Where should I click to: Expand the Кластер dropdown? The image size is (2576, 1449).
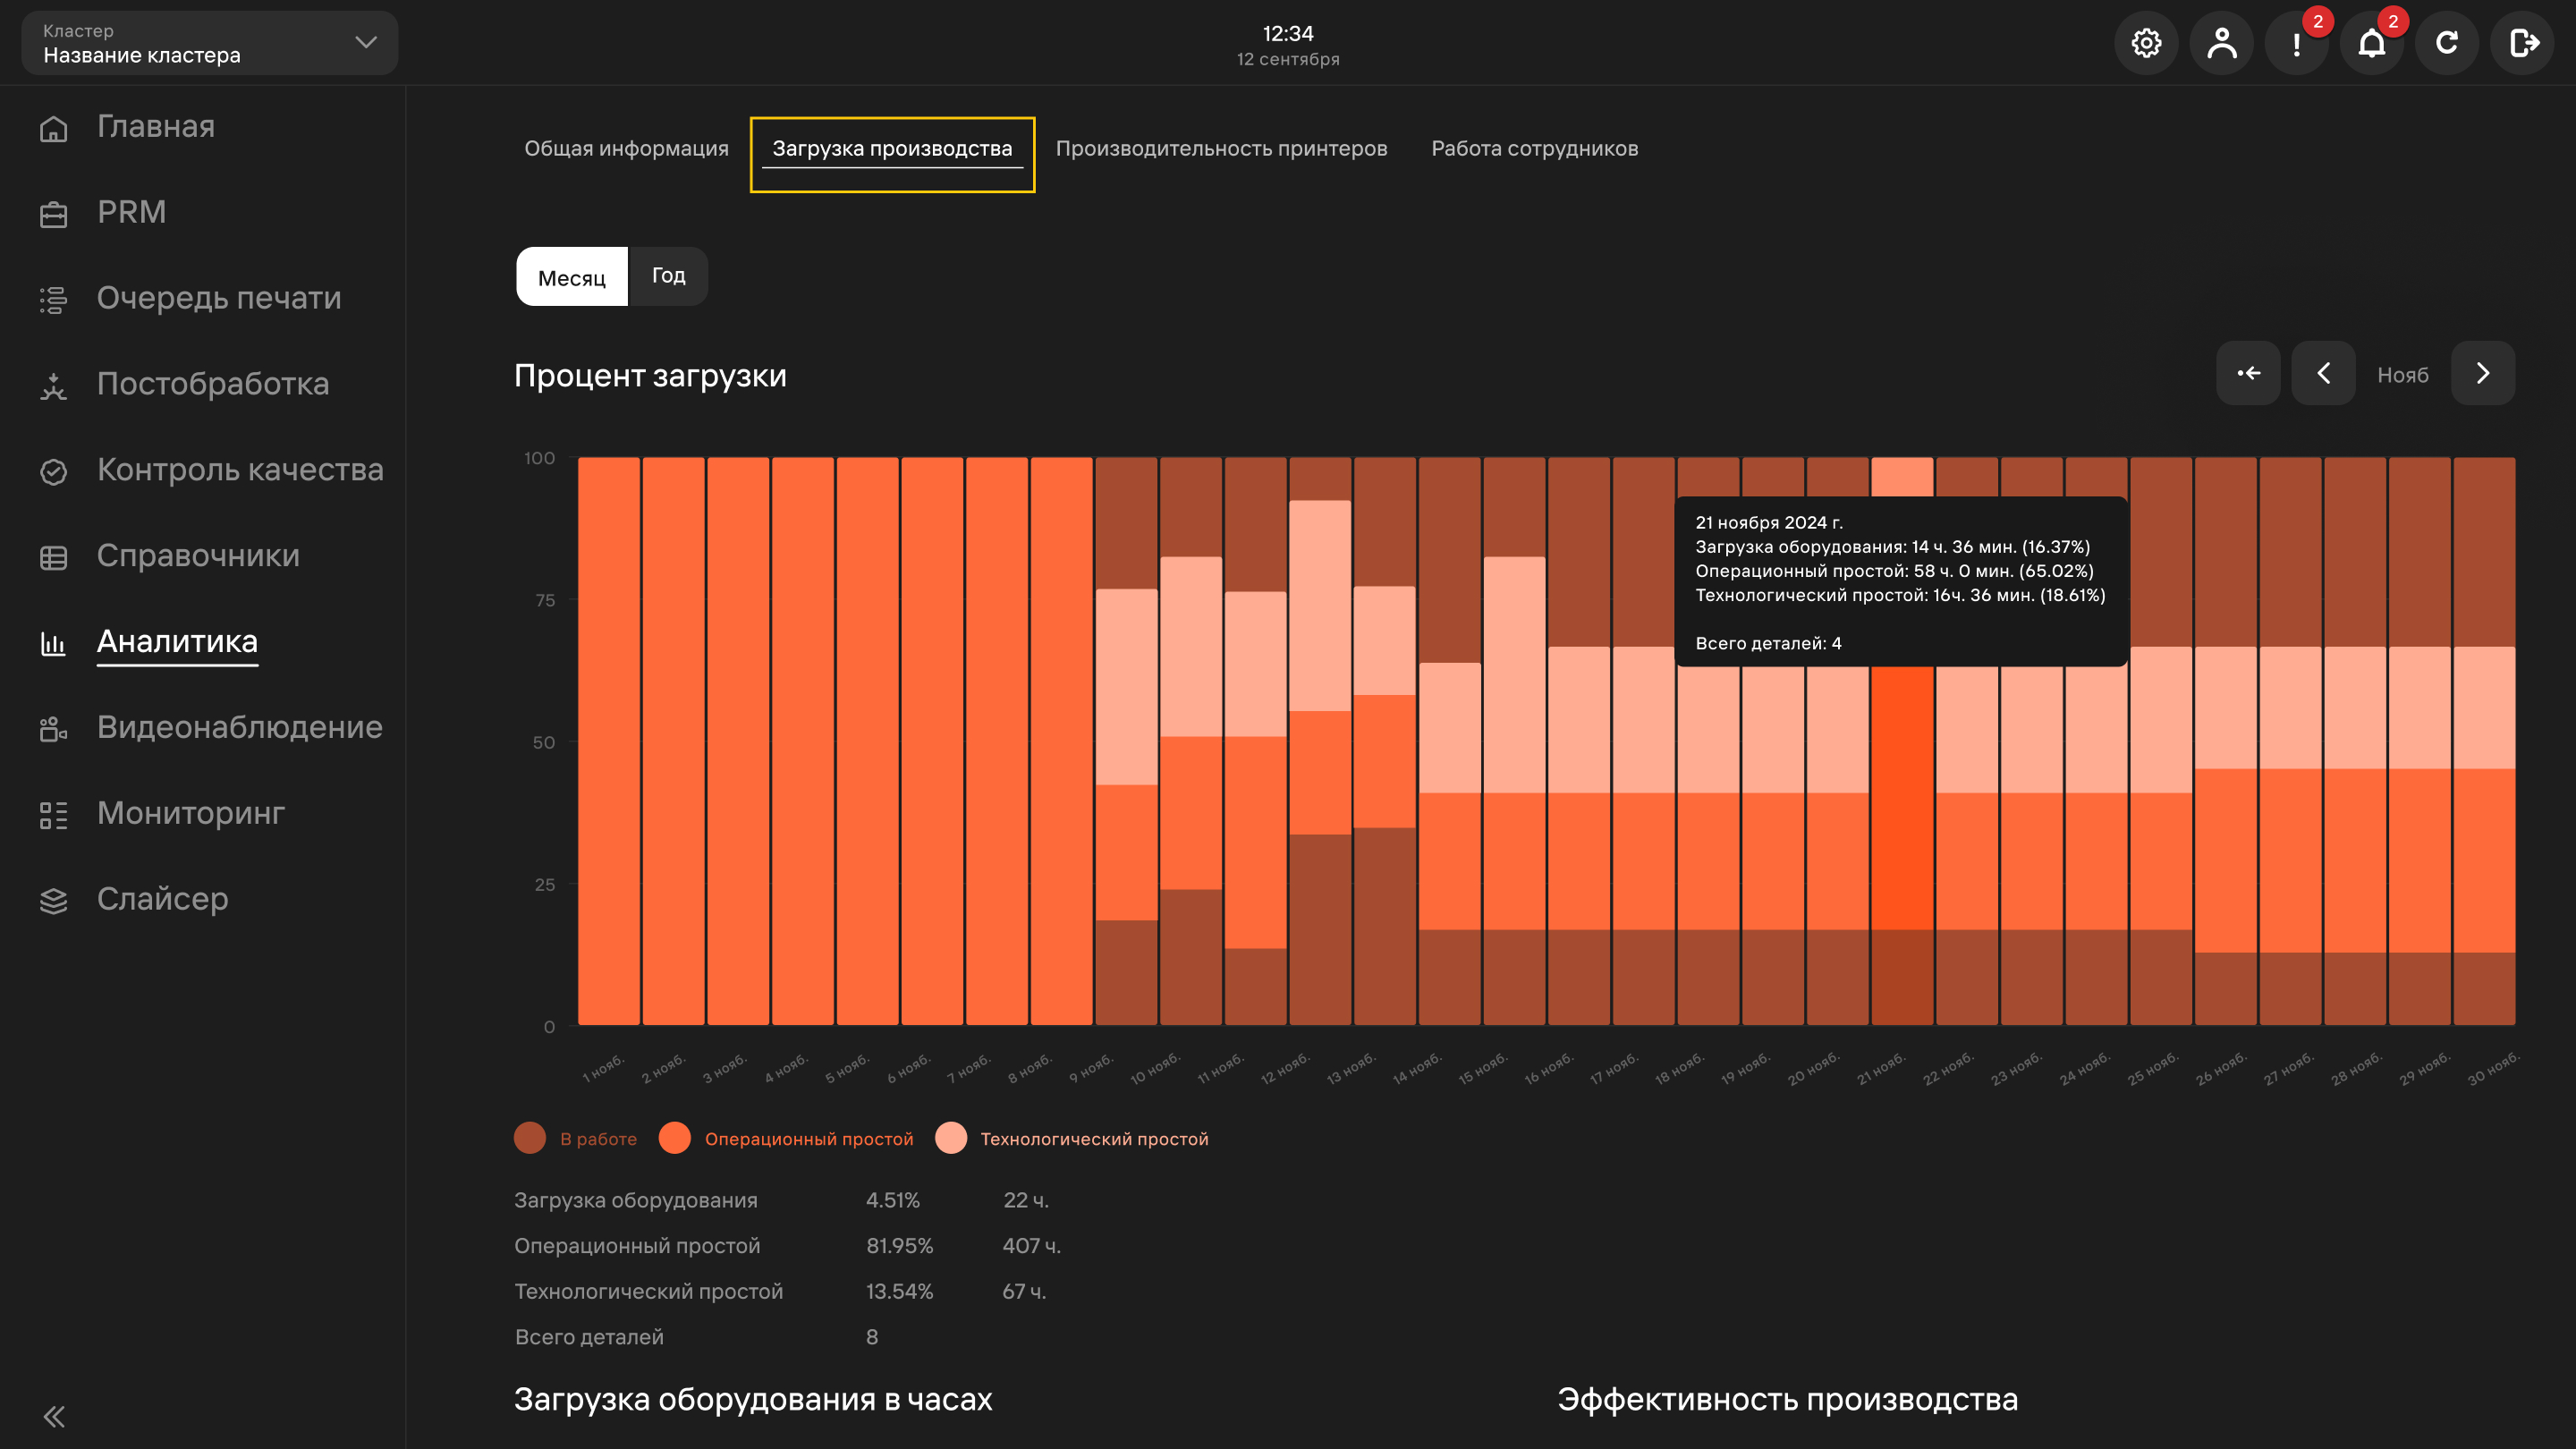pyautogui.click(x=210, y=43)
